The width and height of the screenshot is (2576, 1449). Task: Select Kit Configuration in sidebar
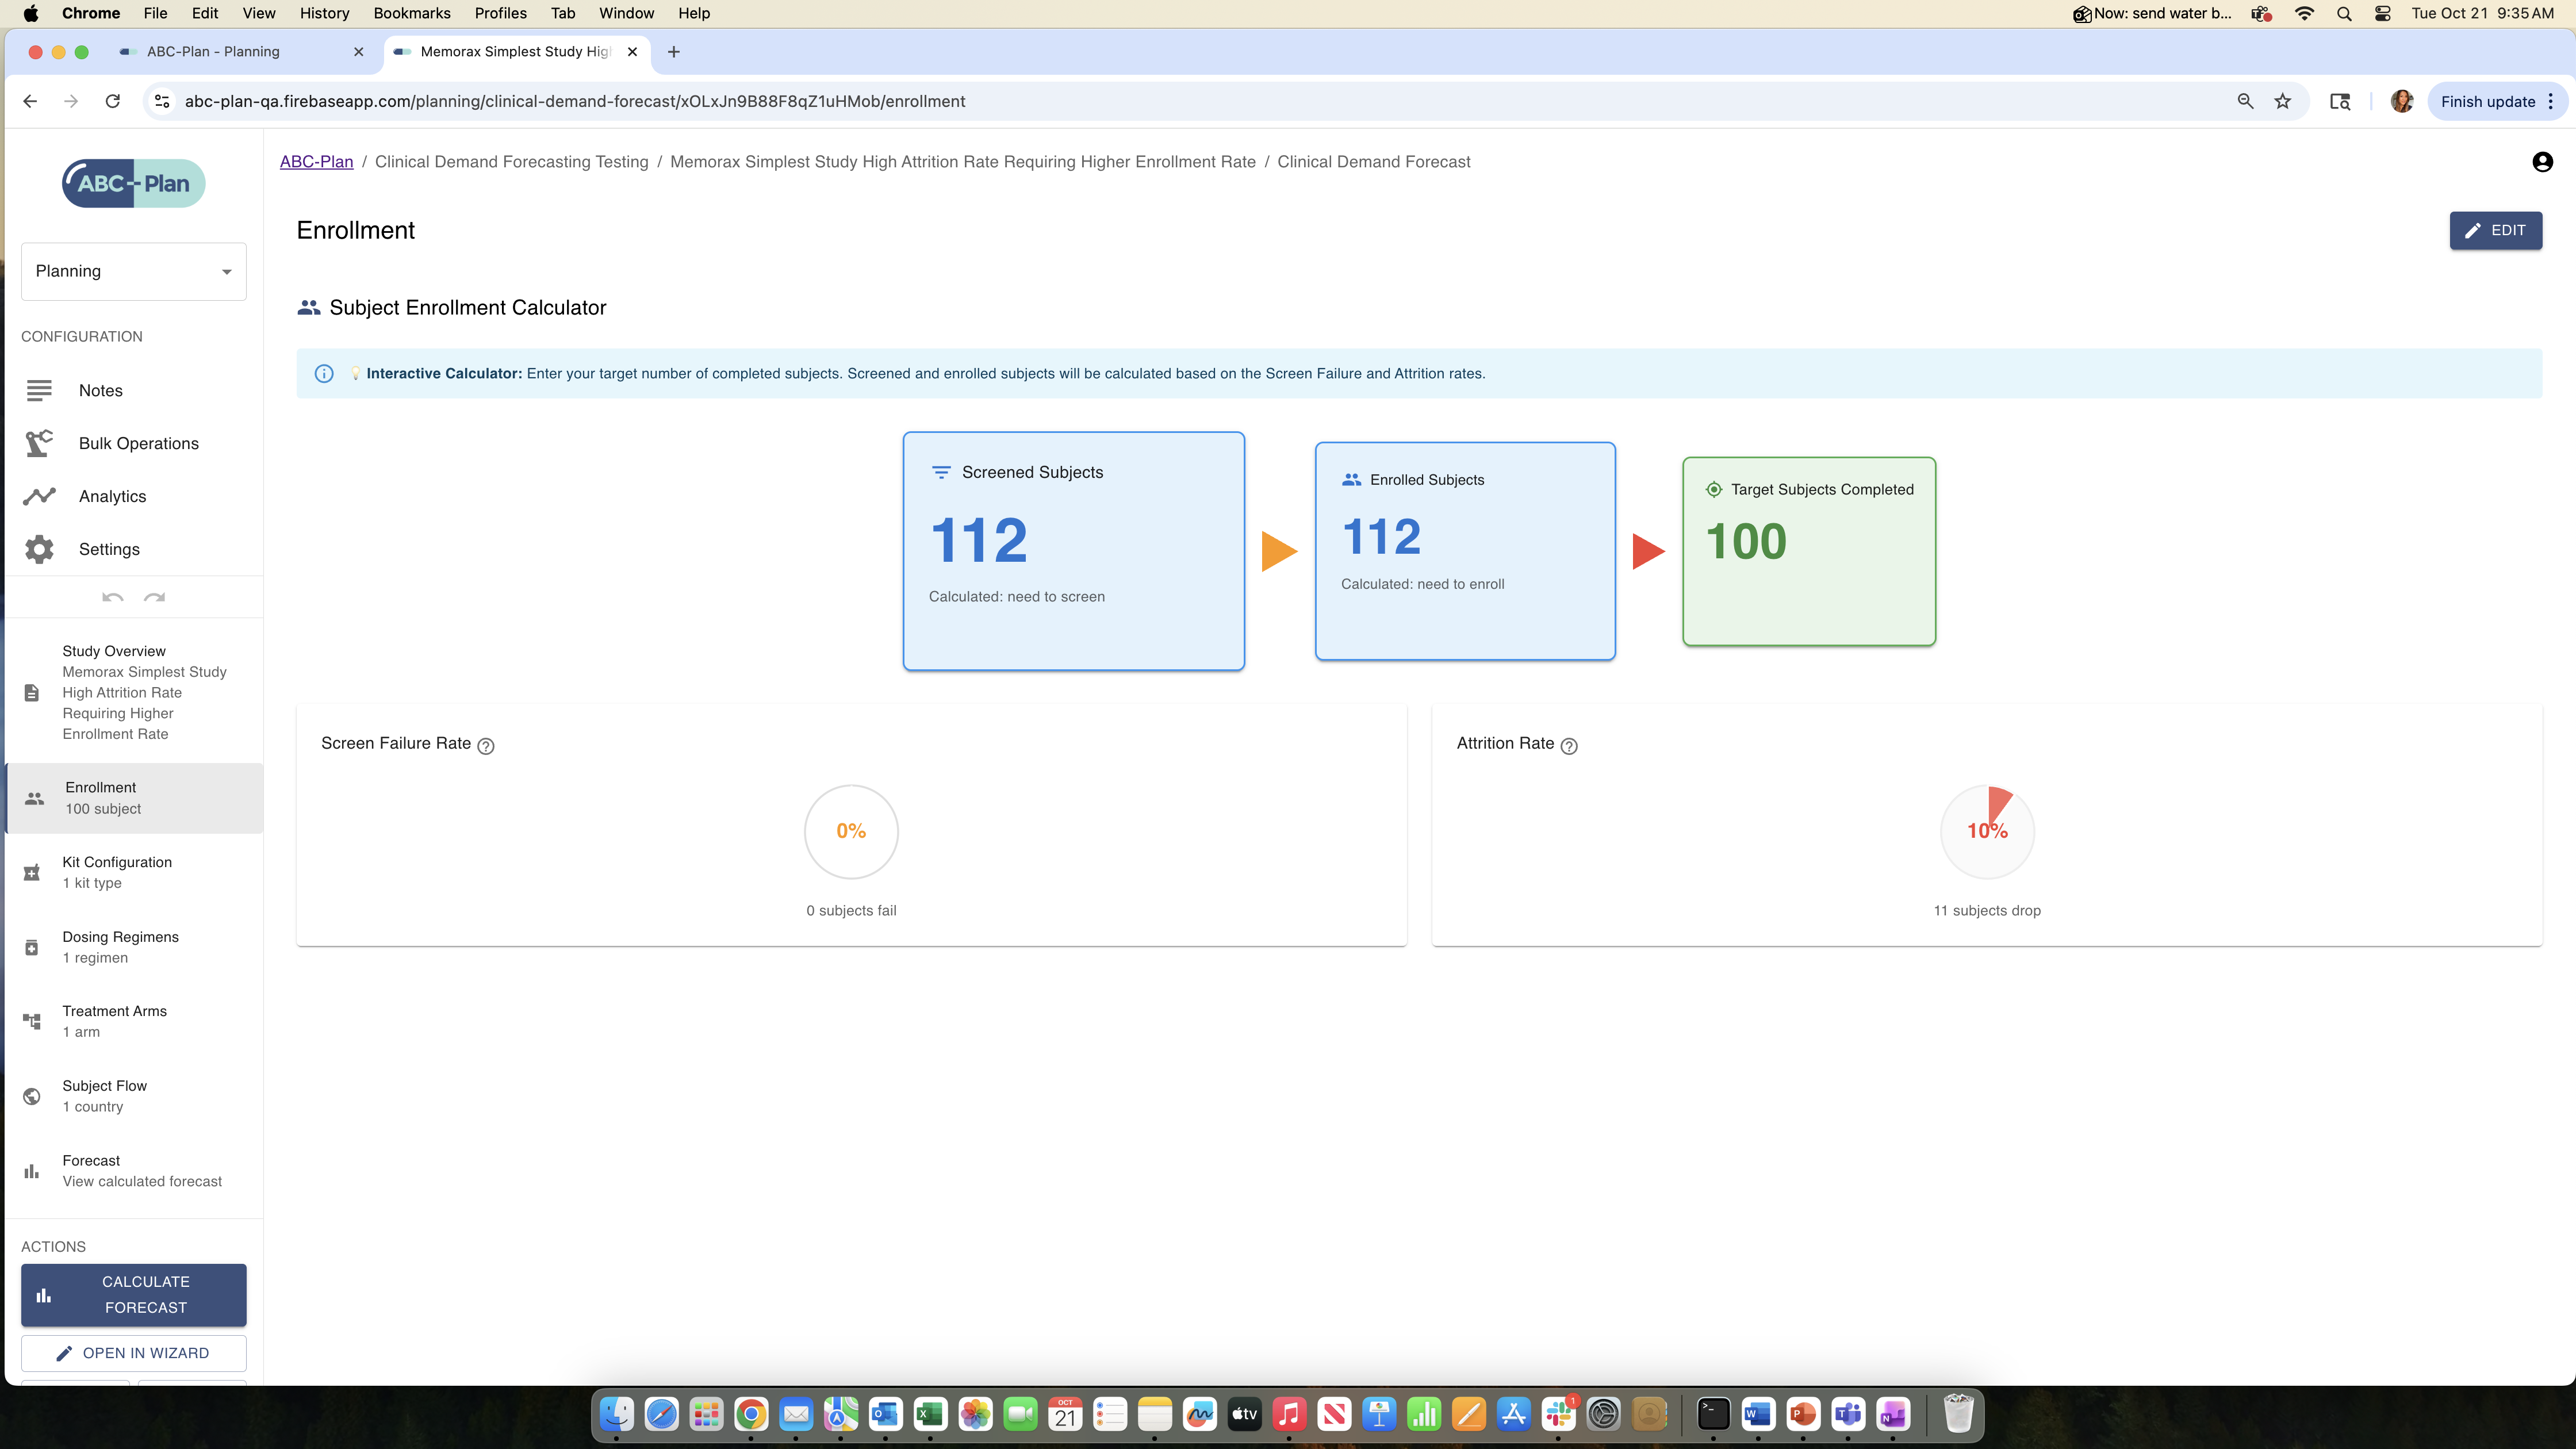[117, 872]
